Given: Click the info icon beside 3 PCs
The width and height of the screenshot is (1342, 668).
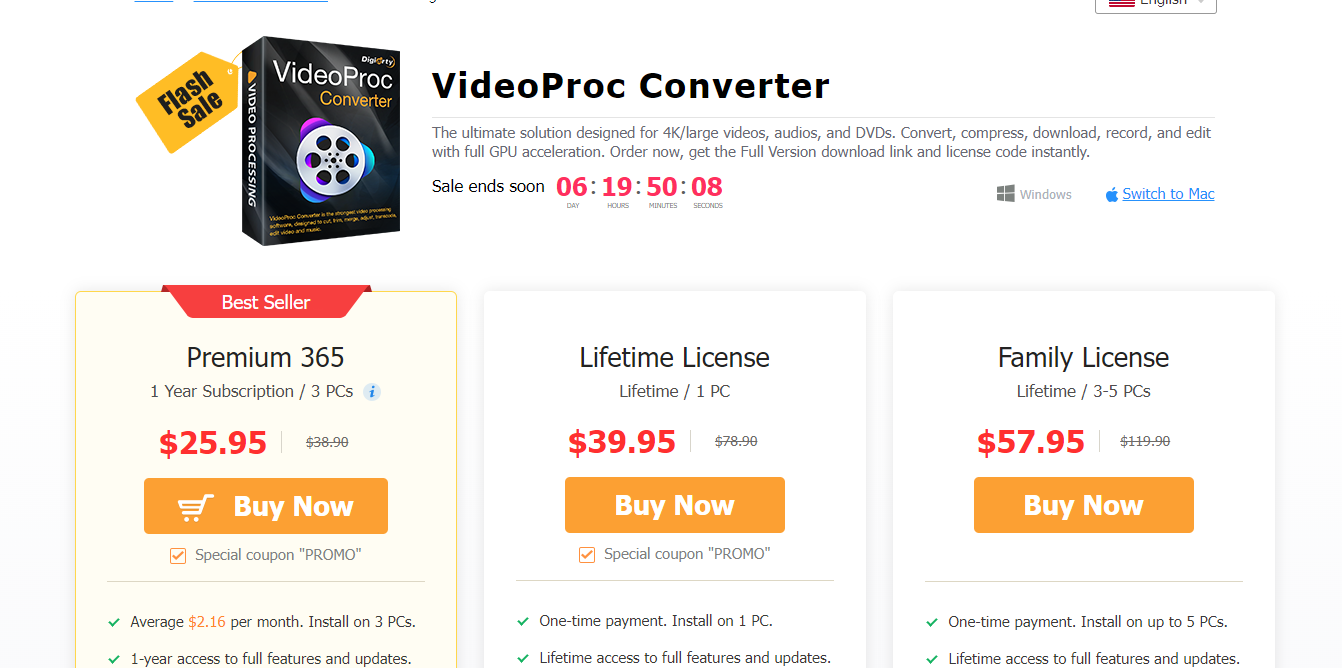Looking at the screenshot, I should 372,392.
